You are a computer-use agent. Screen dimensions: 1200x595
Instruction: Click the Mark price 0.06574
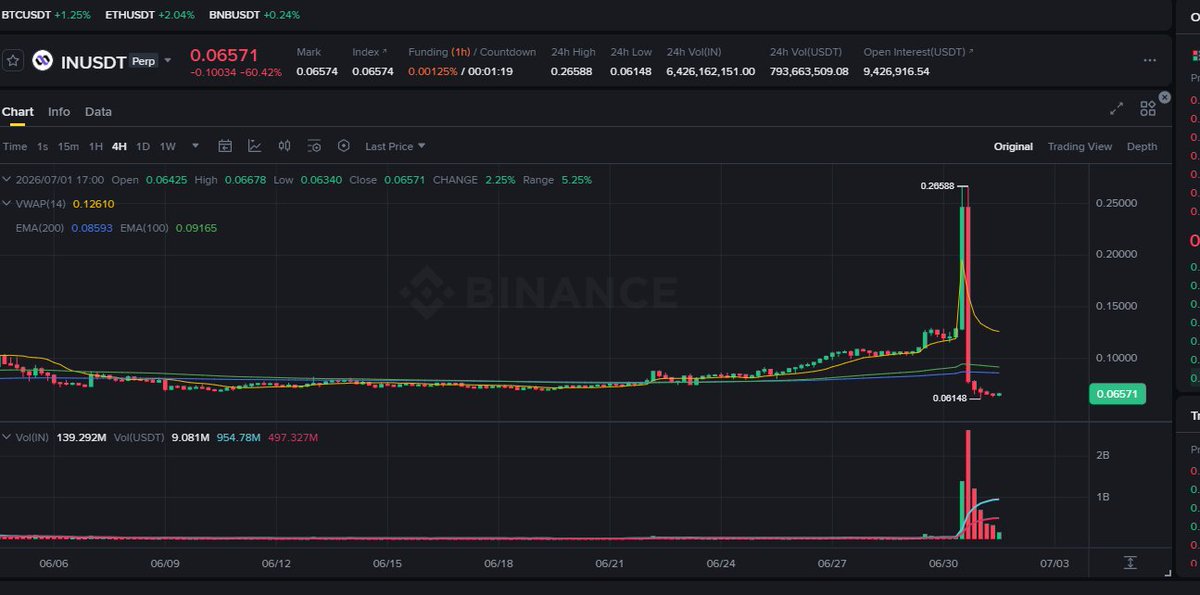click(317, 71)
